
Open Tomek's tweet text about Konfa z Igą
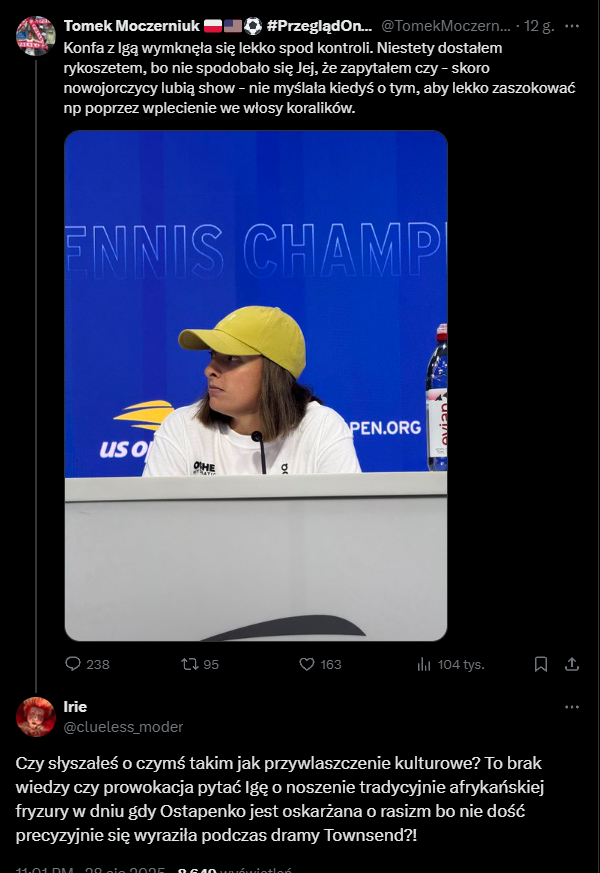(319, 78)
